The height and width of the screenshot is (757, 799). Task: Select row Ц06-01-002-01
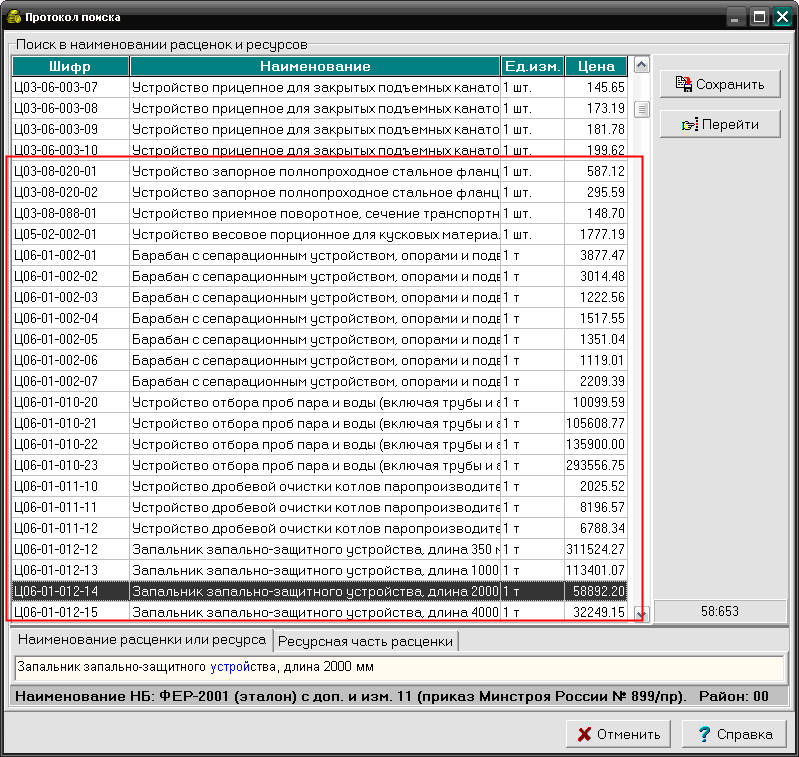click(x=319, y=255)
